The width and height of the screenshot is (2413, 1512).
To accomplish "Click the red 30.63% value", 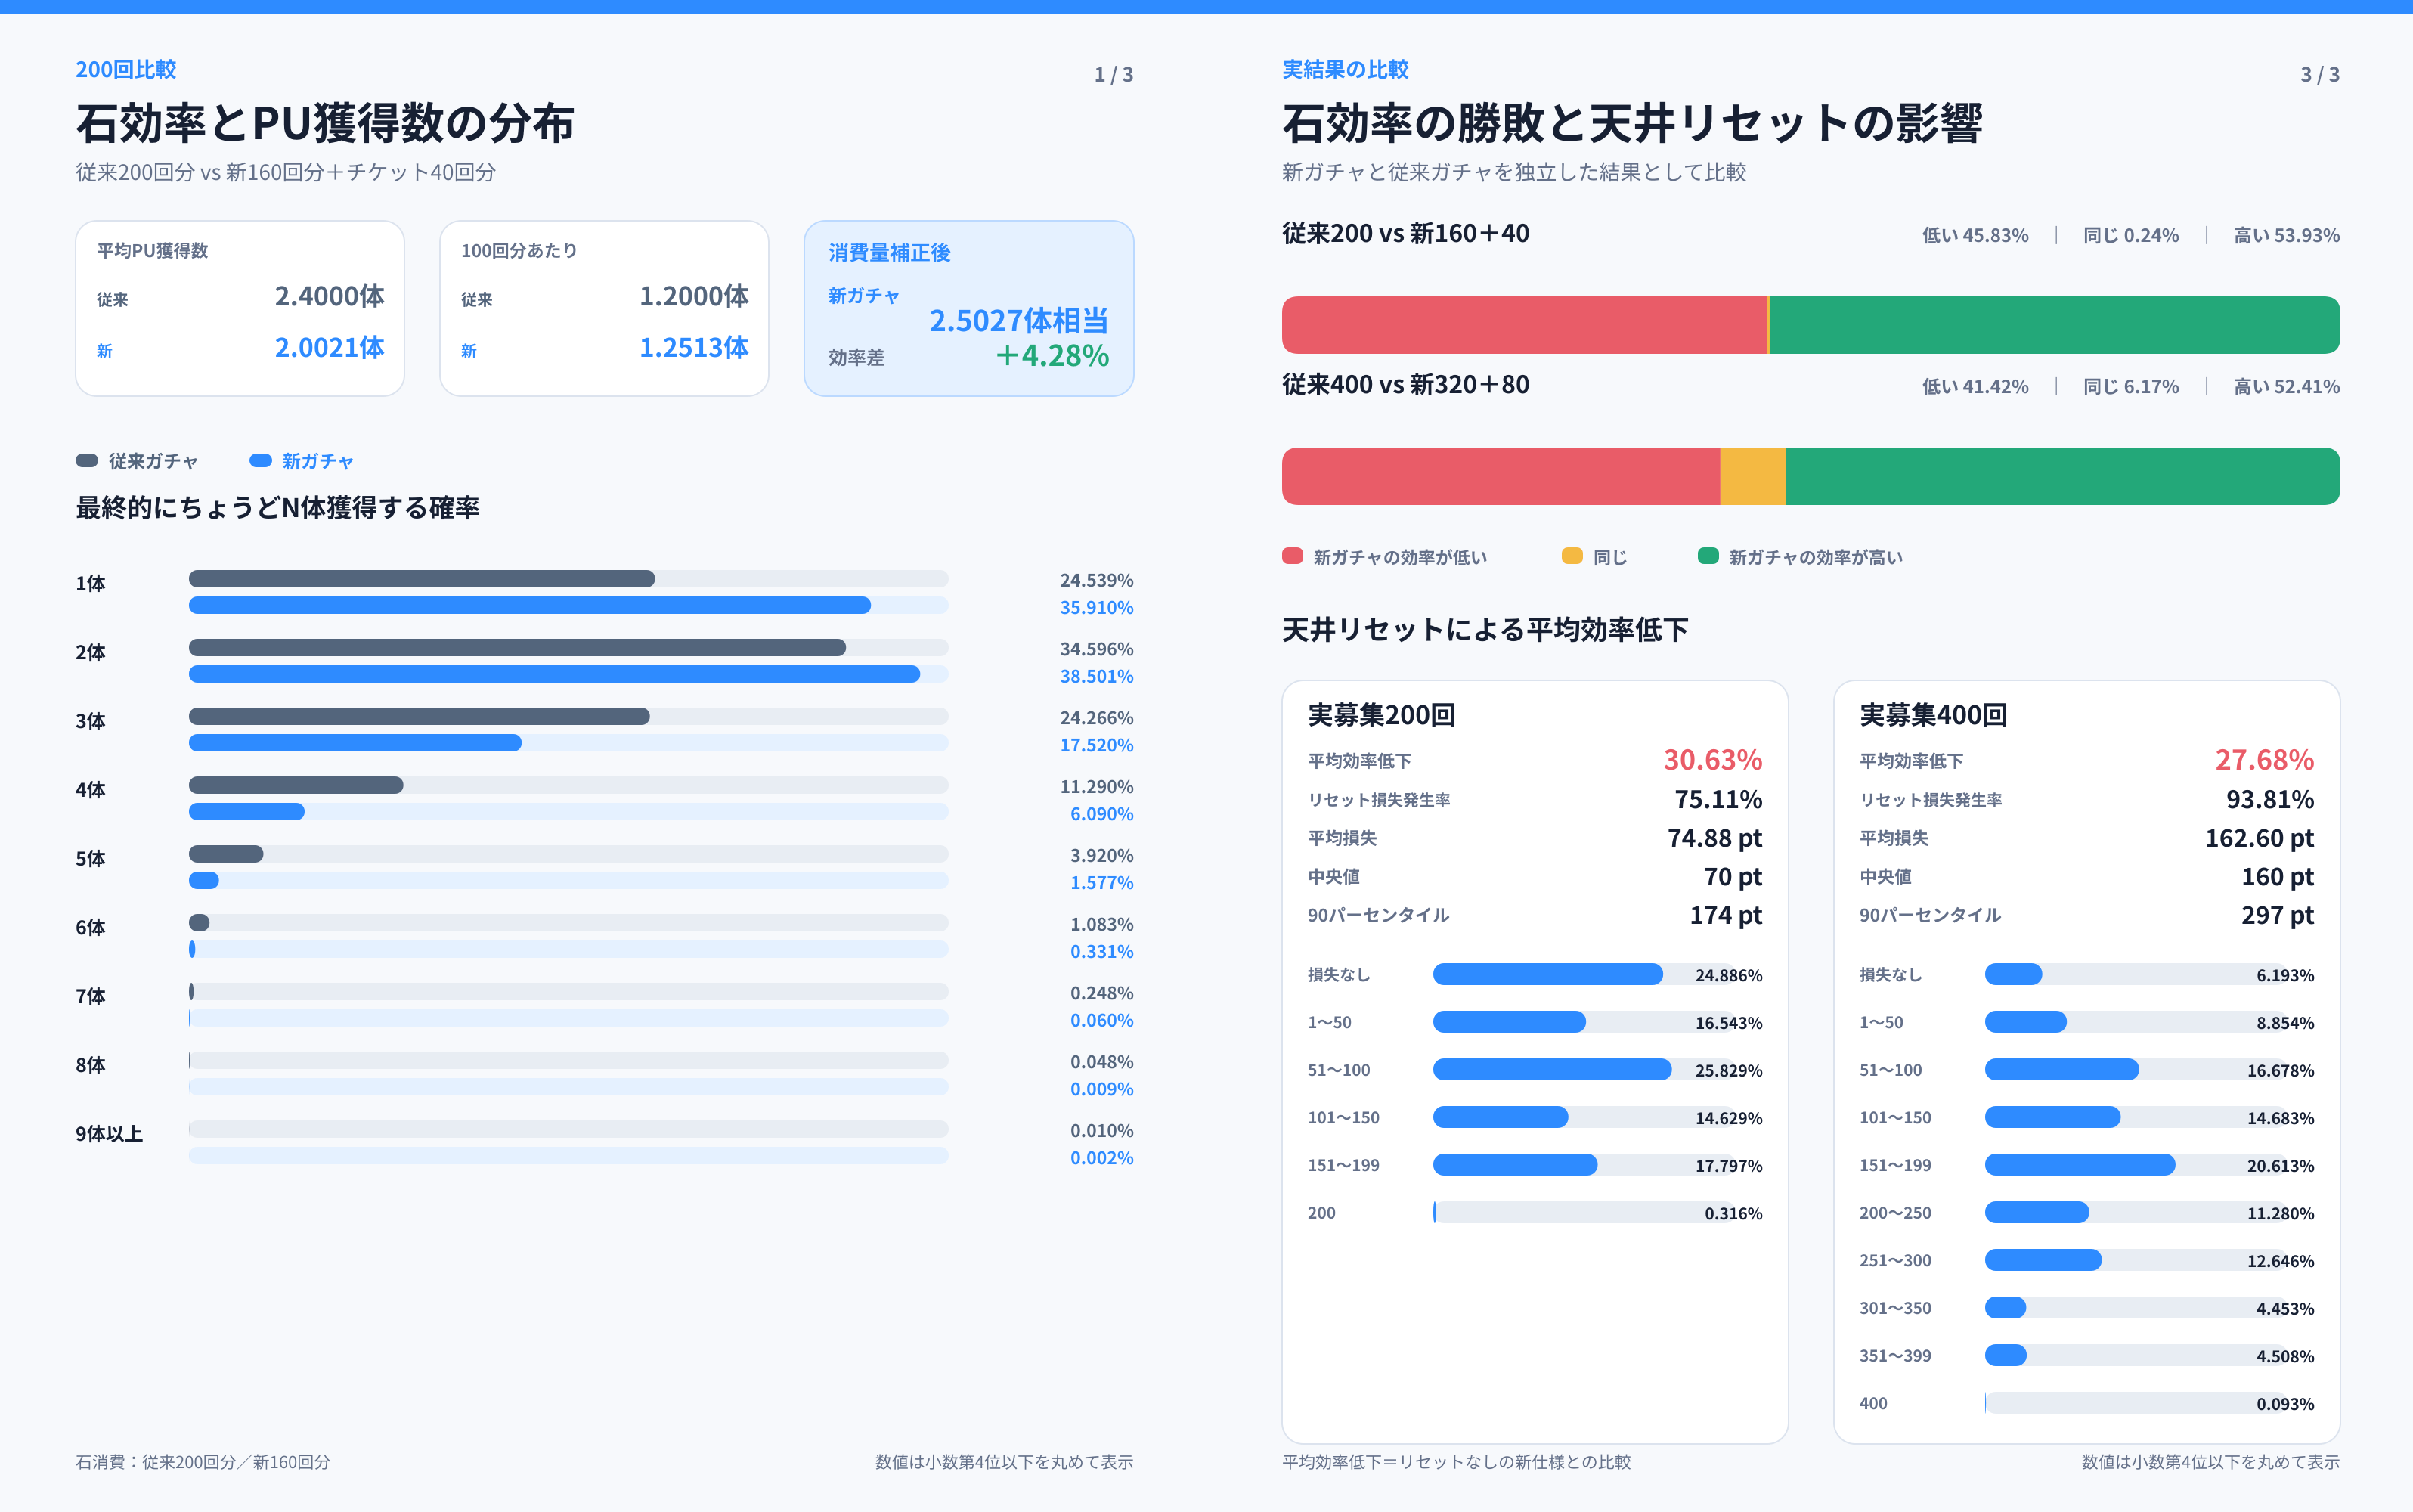I will pyautogui.click(x=1712, y=760).
